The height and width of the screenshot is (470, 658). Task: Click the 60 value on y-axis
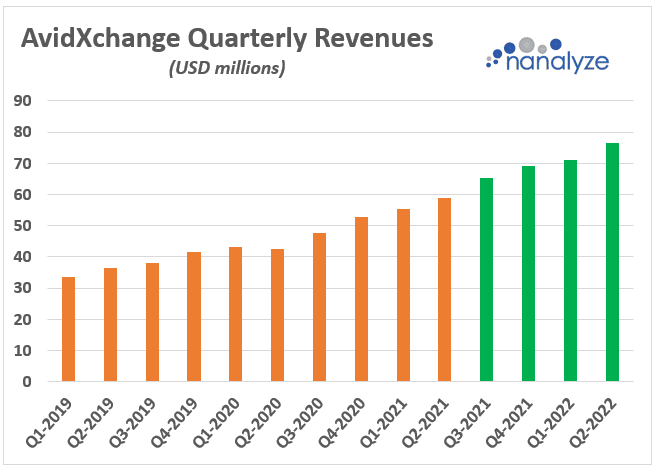point(23,195)
